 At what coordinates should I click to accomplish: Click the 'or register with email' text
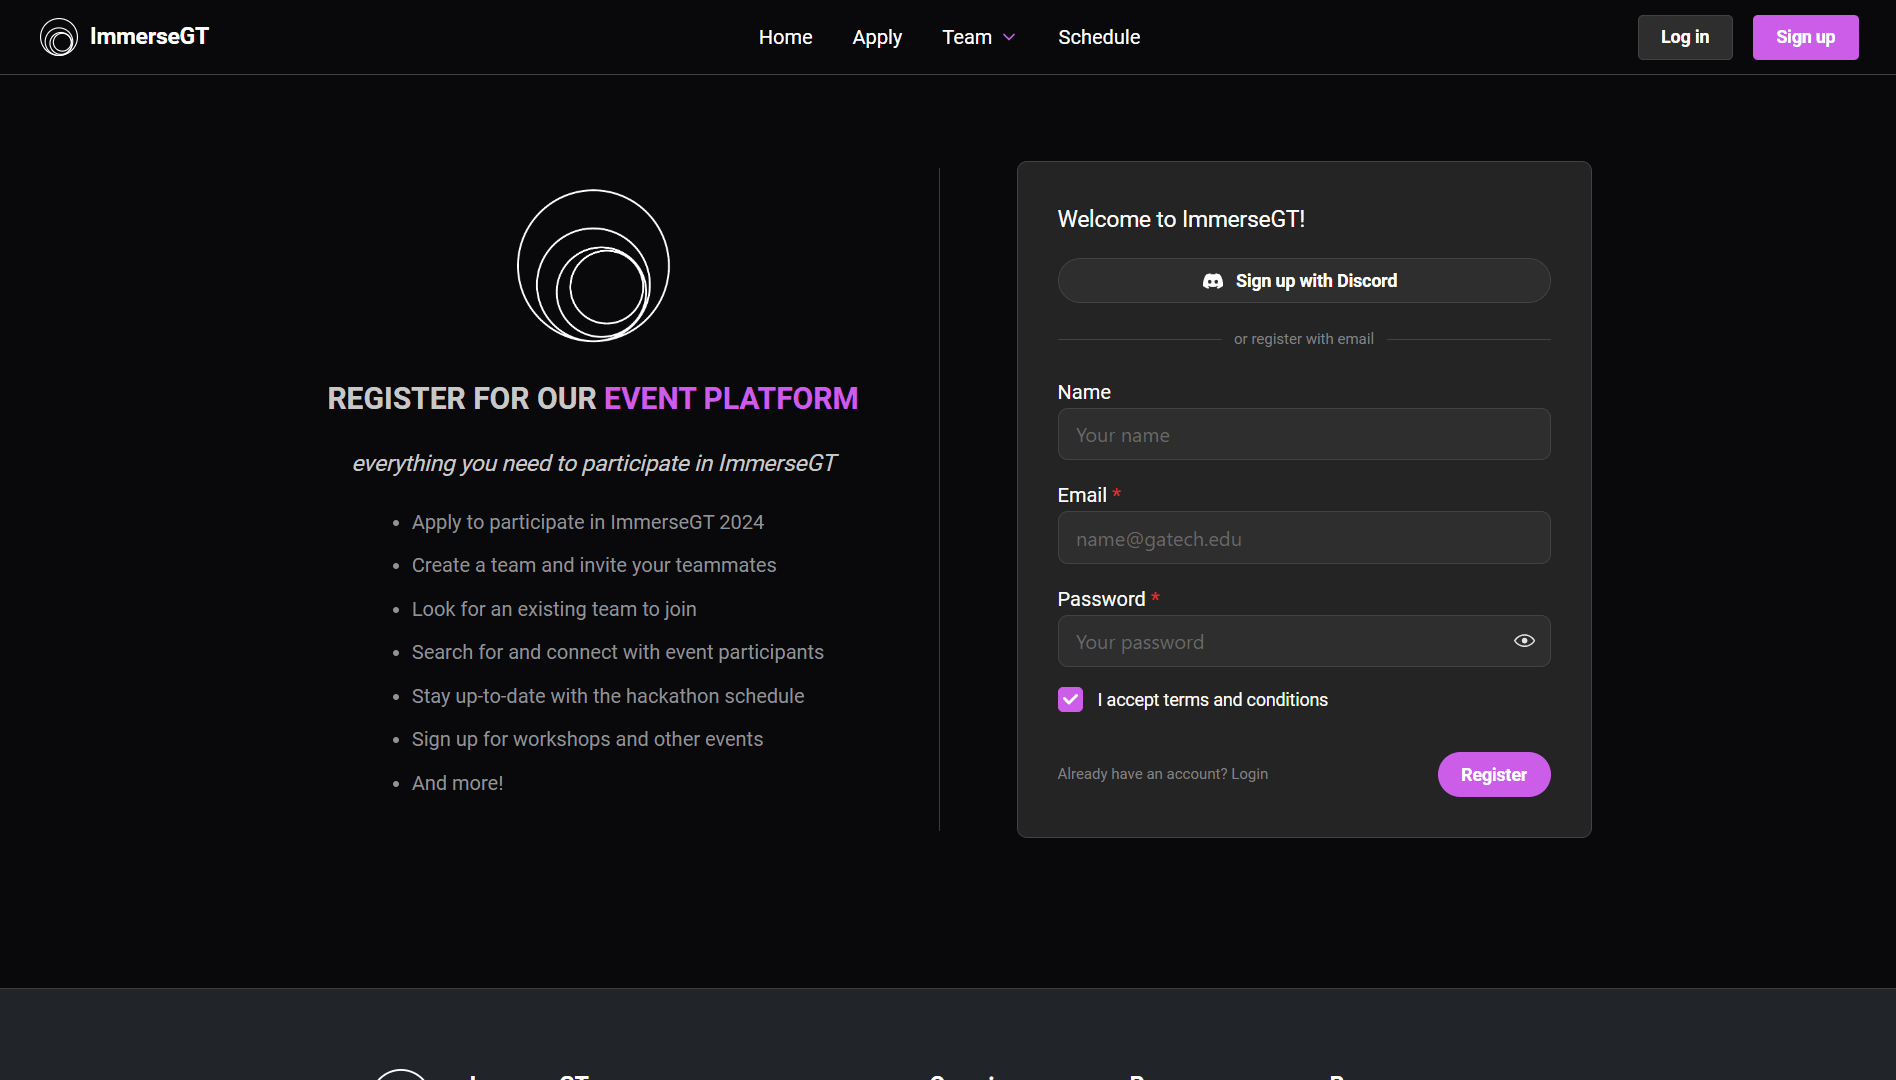pos(1304,339)
